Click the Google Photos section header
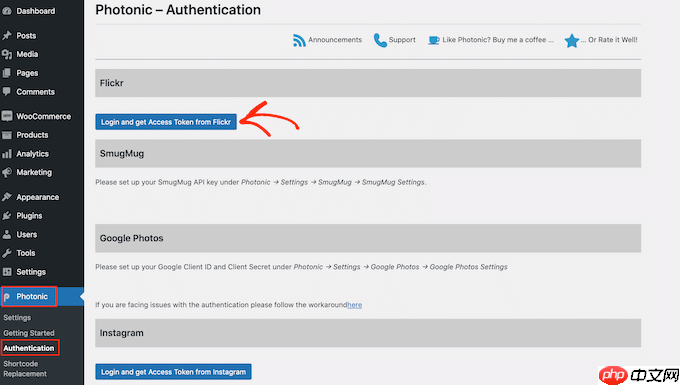 point(368,238)
